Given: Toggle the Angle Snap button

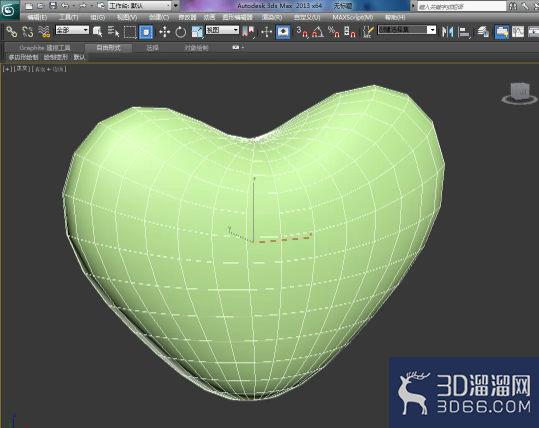Looking at the screenshot, I should pyautogui.click(x=318, y=32).
